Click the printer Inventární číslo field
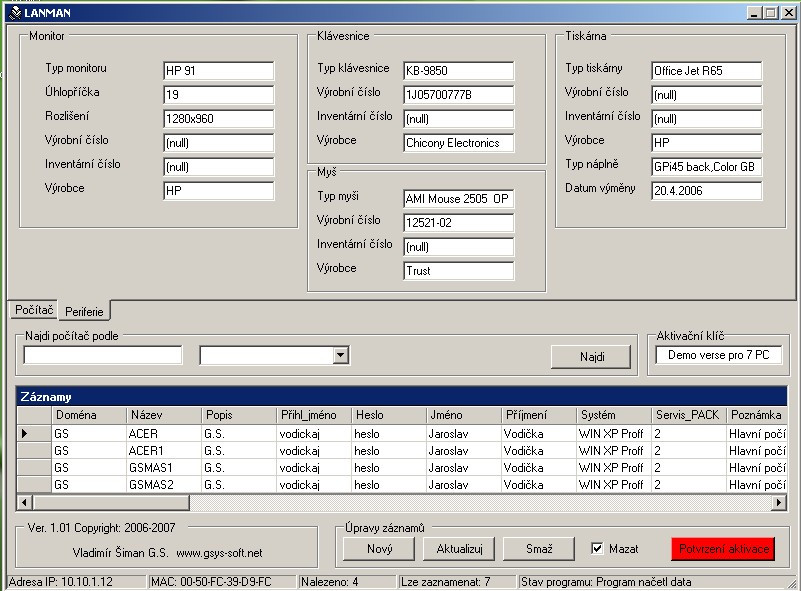 [706, 119]
